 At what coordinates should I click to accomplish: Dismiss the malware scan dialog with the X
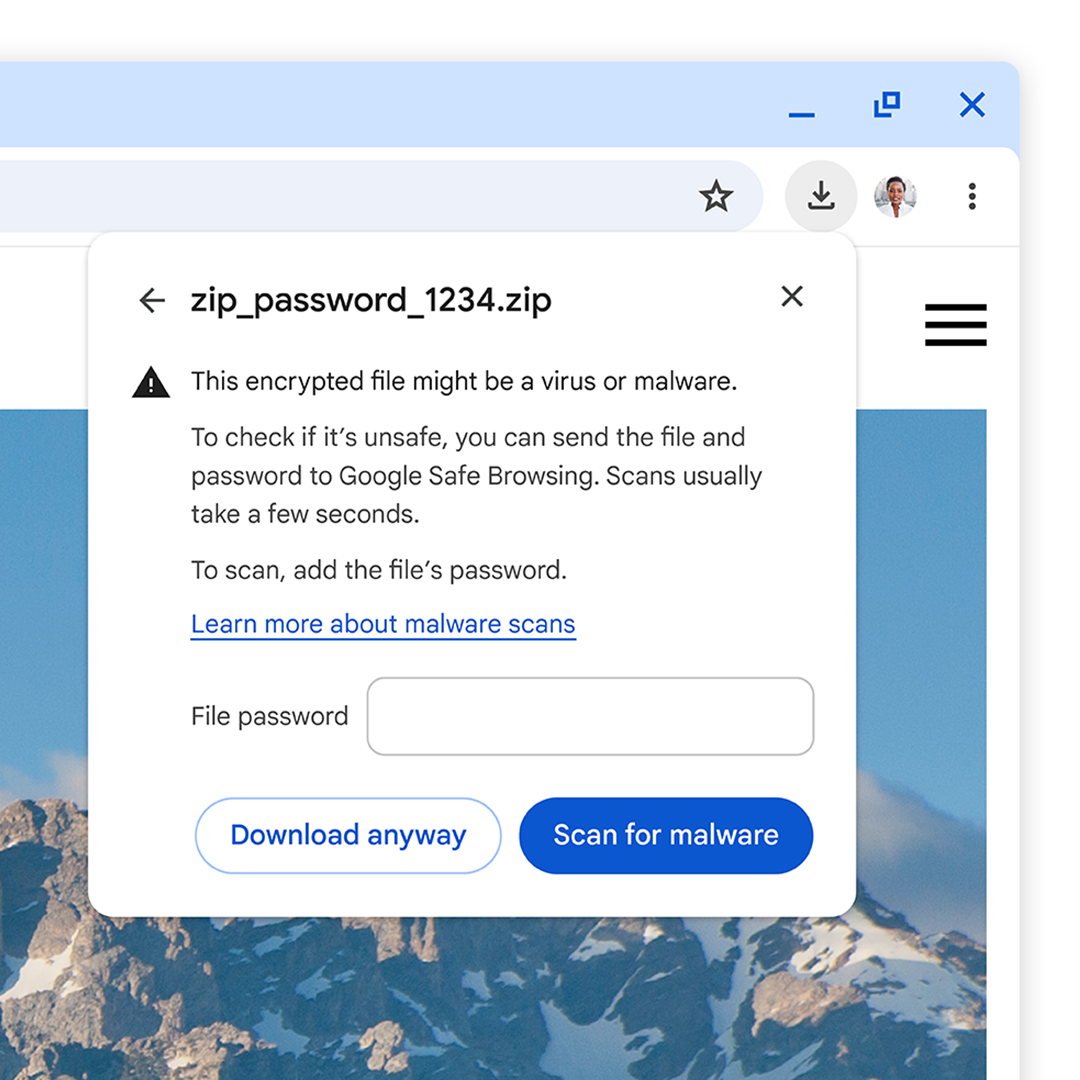tap(791, 296)
